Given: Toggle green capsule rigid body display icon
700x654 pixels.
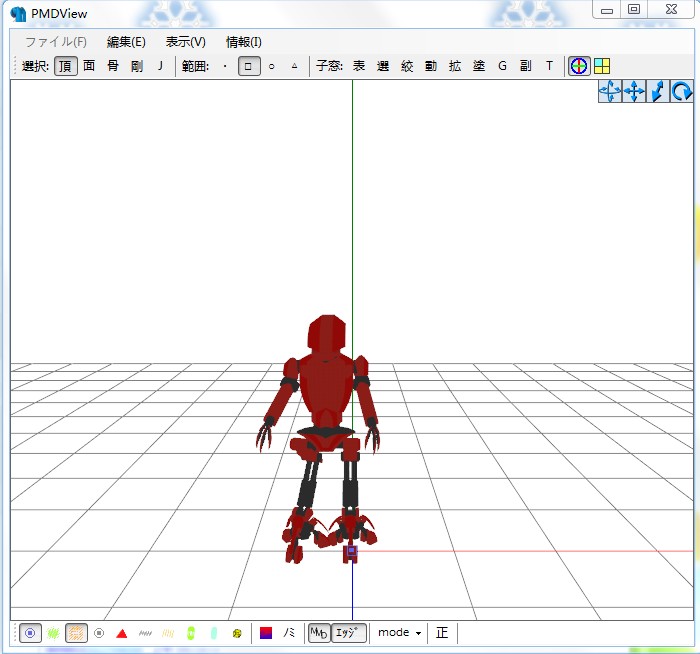Looking at the screenshot, I should (191, 633).
